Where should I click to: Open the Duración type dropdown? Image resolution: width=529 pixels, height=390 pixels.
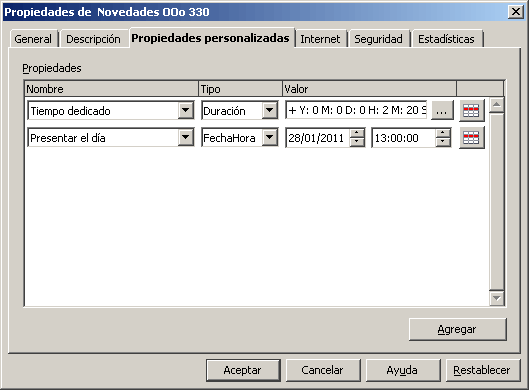270,110
